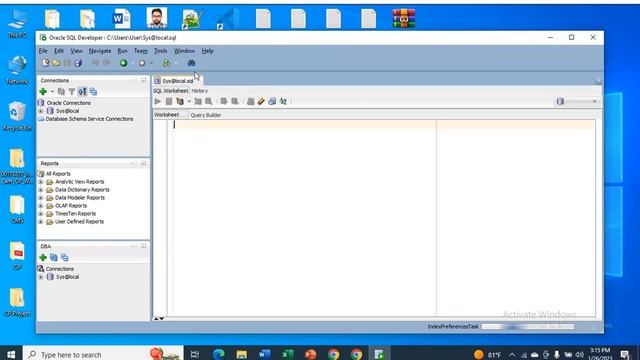Click the Autotrace icon in worksheet toolbar
Screen dimensions: 640x360
tap(198, 101)
